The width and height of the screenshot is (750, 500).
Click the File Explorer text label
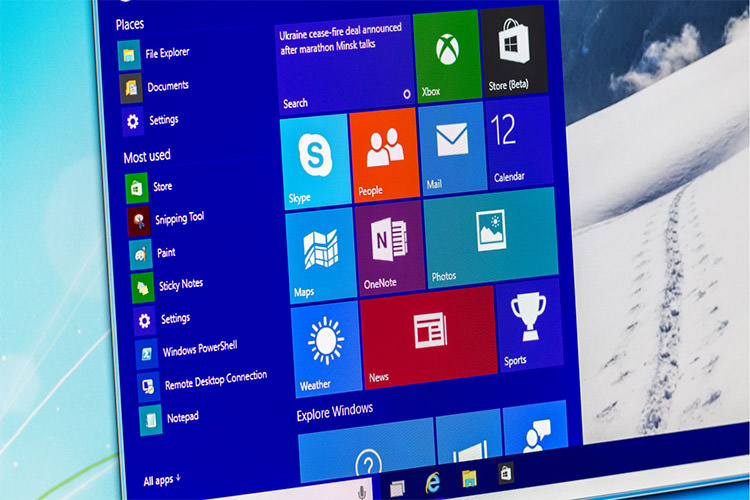pyautogui.click(x=167, y=53)
